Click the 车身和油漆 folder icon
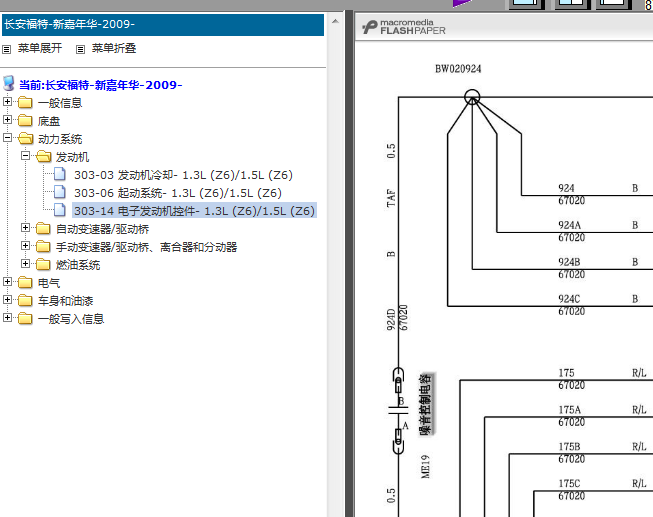 tap(25, 300)
